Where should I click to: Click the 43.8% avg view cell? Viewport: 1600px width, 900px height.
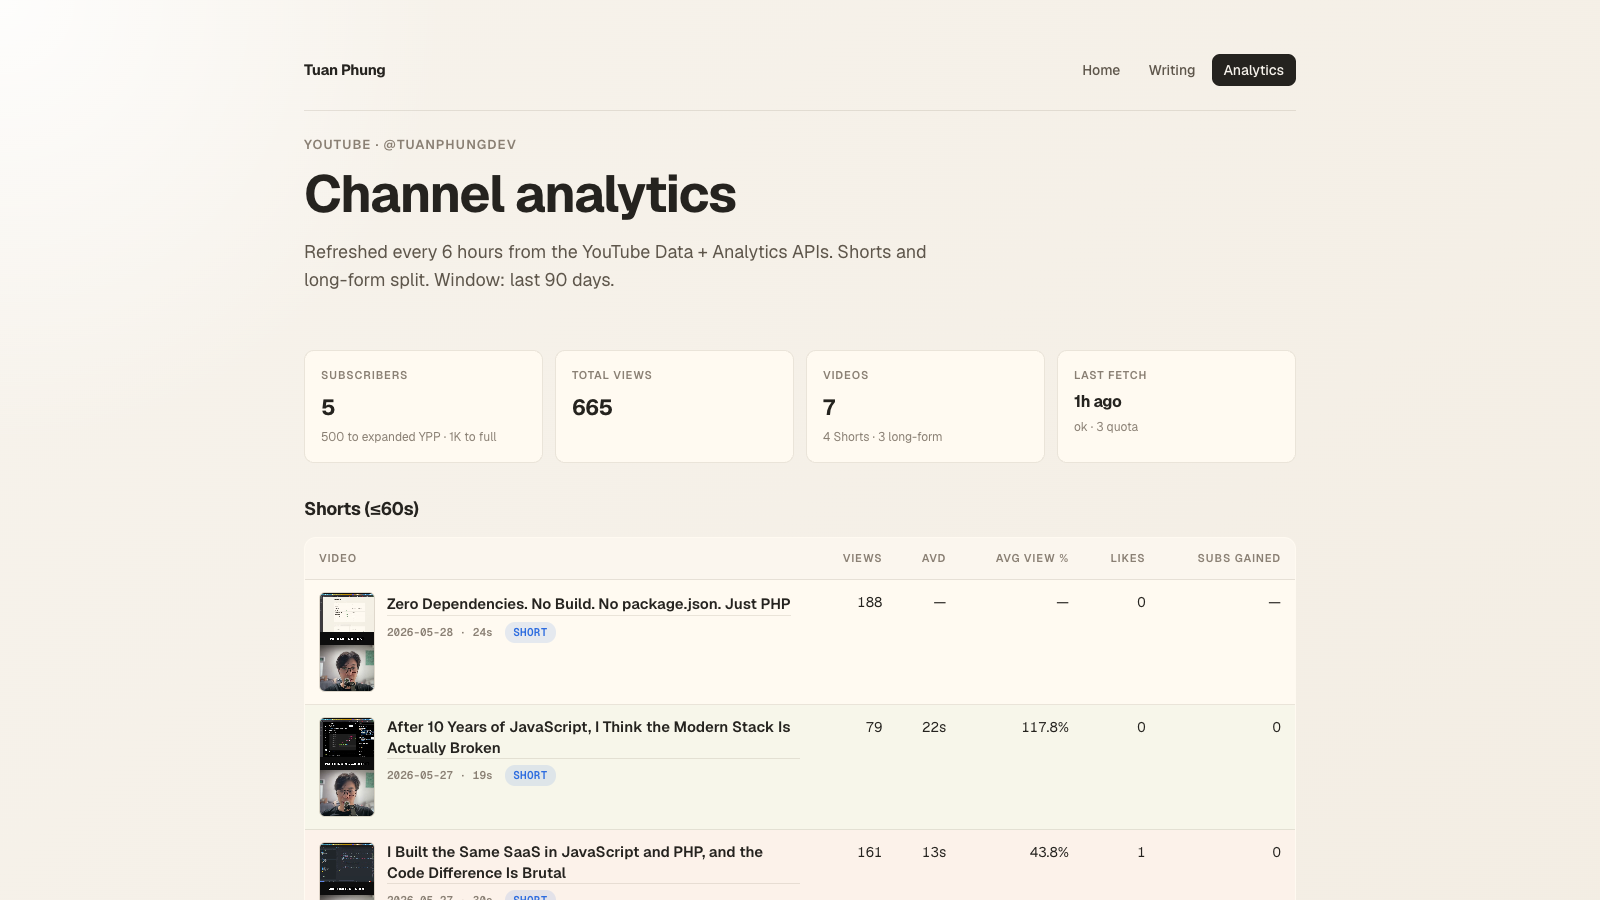pyautogui.click(x=1049, y=852)
